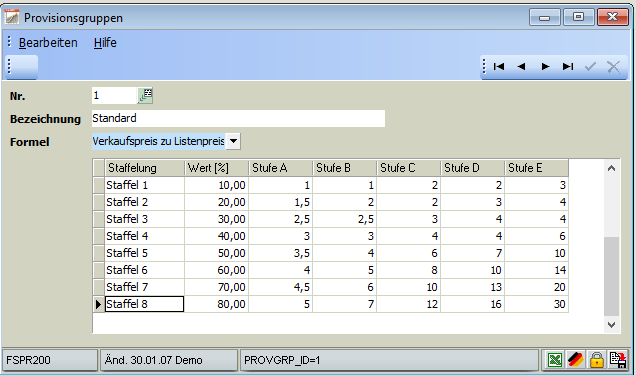The width and height of the screenshot is (636, 375).
Task: Click the Wert [%] column header
Action: tap(217, 168)
